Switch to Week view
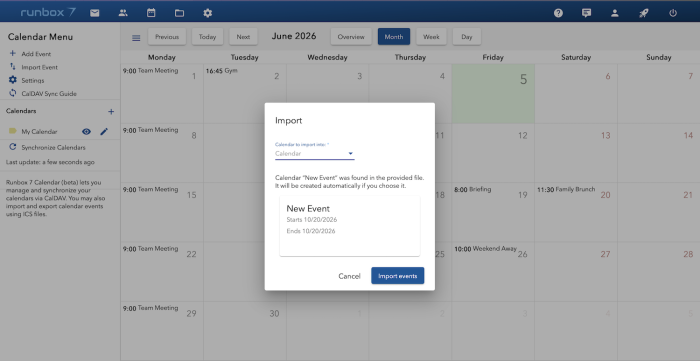Image resolution: width=700 pixels, height=361 pixels. click(431, 37)
